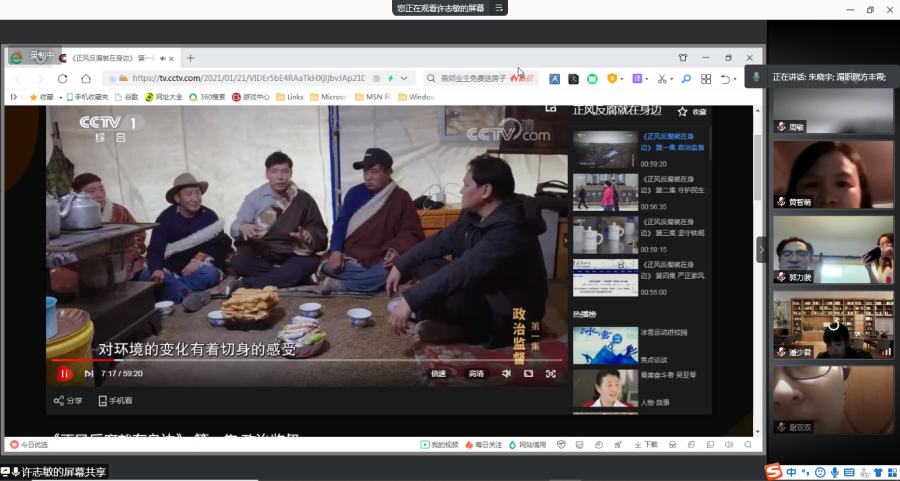Play the second episode 守护民生 thumbnail
The image size is (900, 481).
coord(604,191)
